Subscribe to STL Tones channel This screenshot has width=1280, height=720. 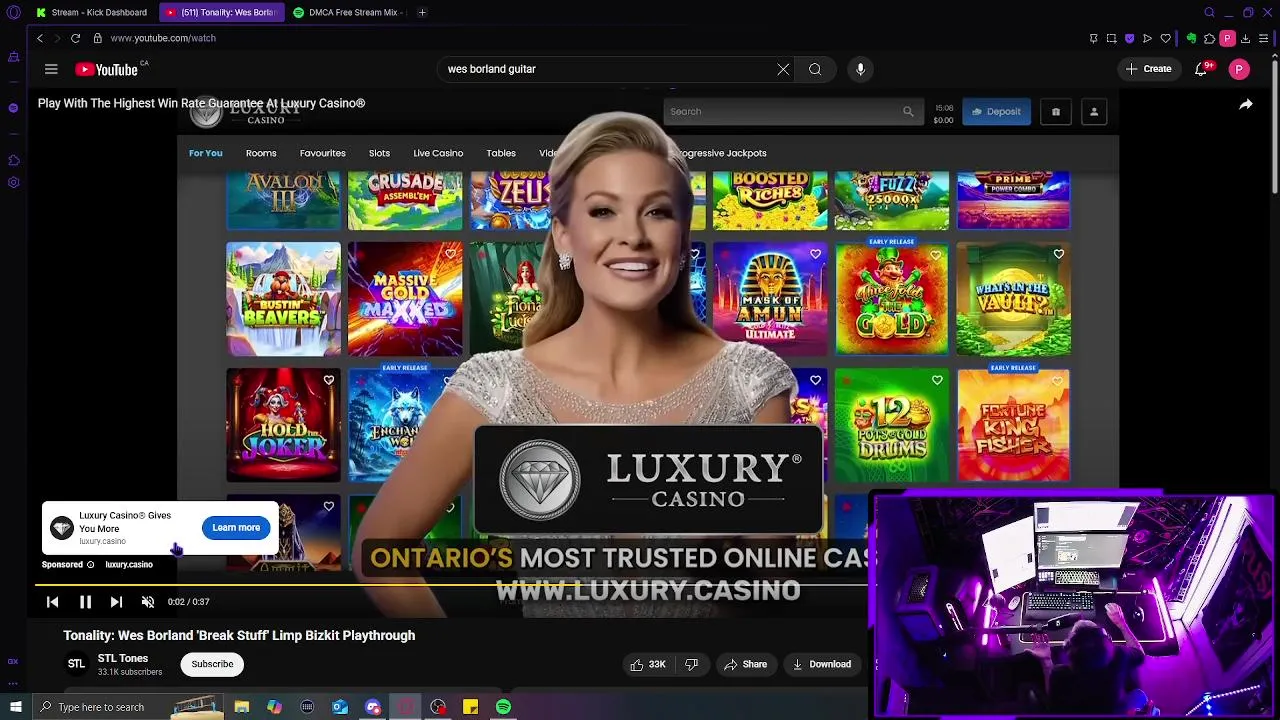[x=212, y=664]
